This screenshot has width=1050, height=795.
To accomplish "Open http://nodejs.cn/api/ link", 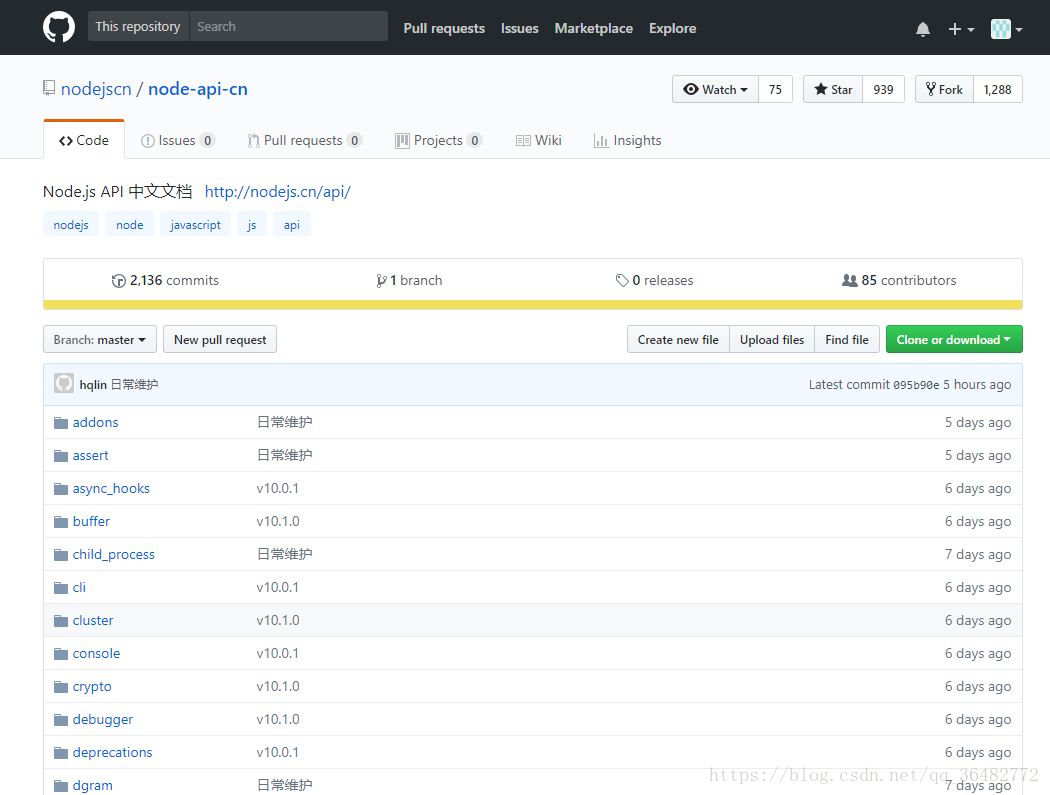I will pos(277,192).
